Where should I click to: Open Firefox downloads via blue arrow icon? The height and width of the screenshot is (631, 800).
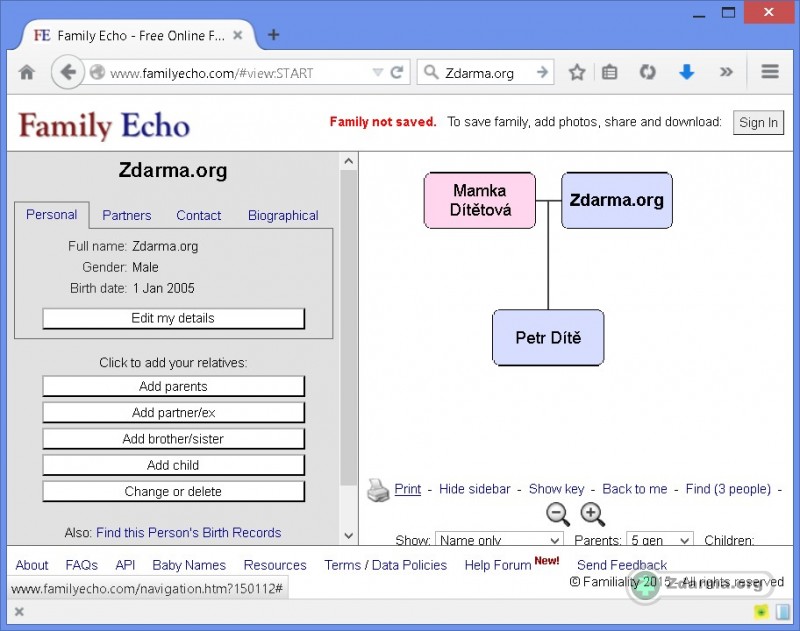pyautogui.click(x=687, y=71)
